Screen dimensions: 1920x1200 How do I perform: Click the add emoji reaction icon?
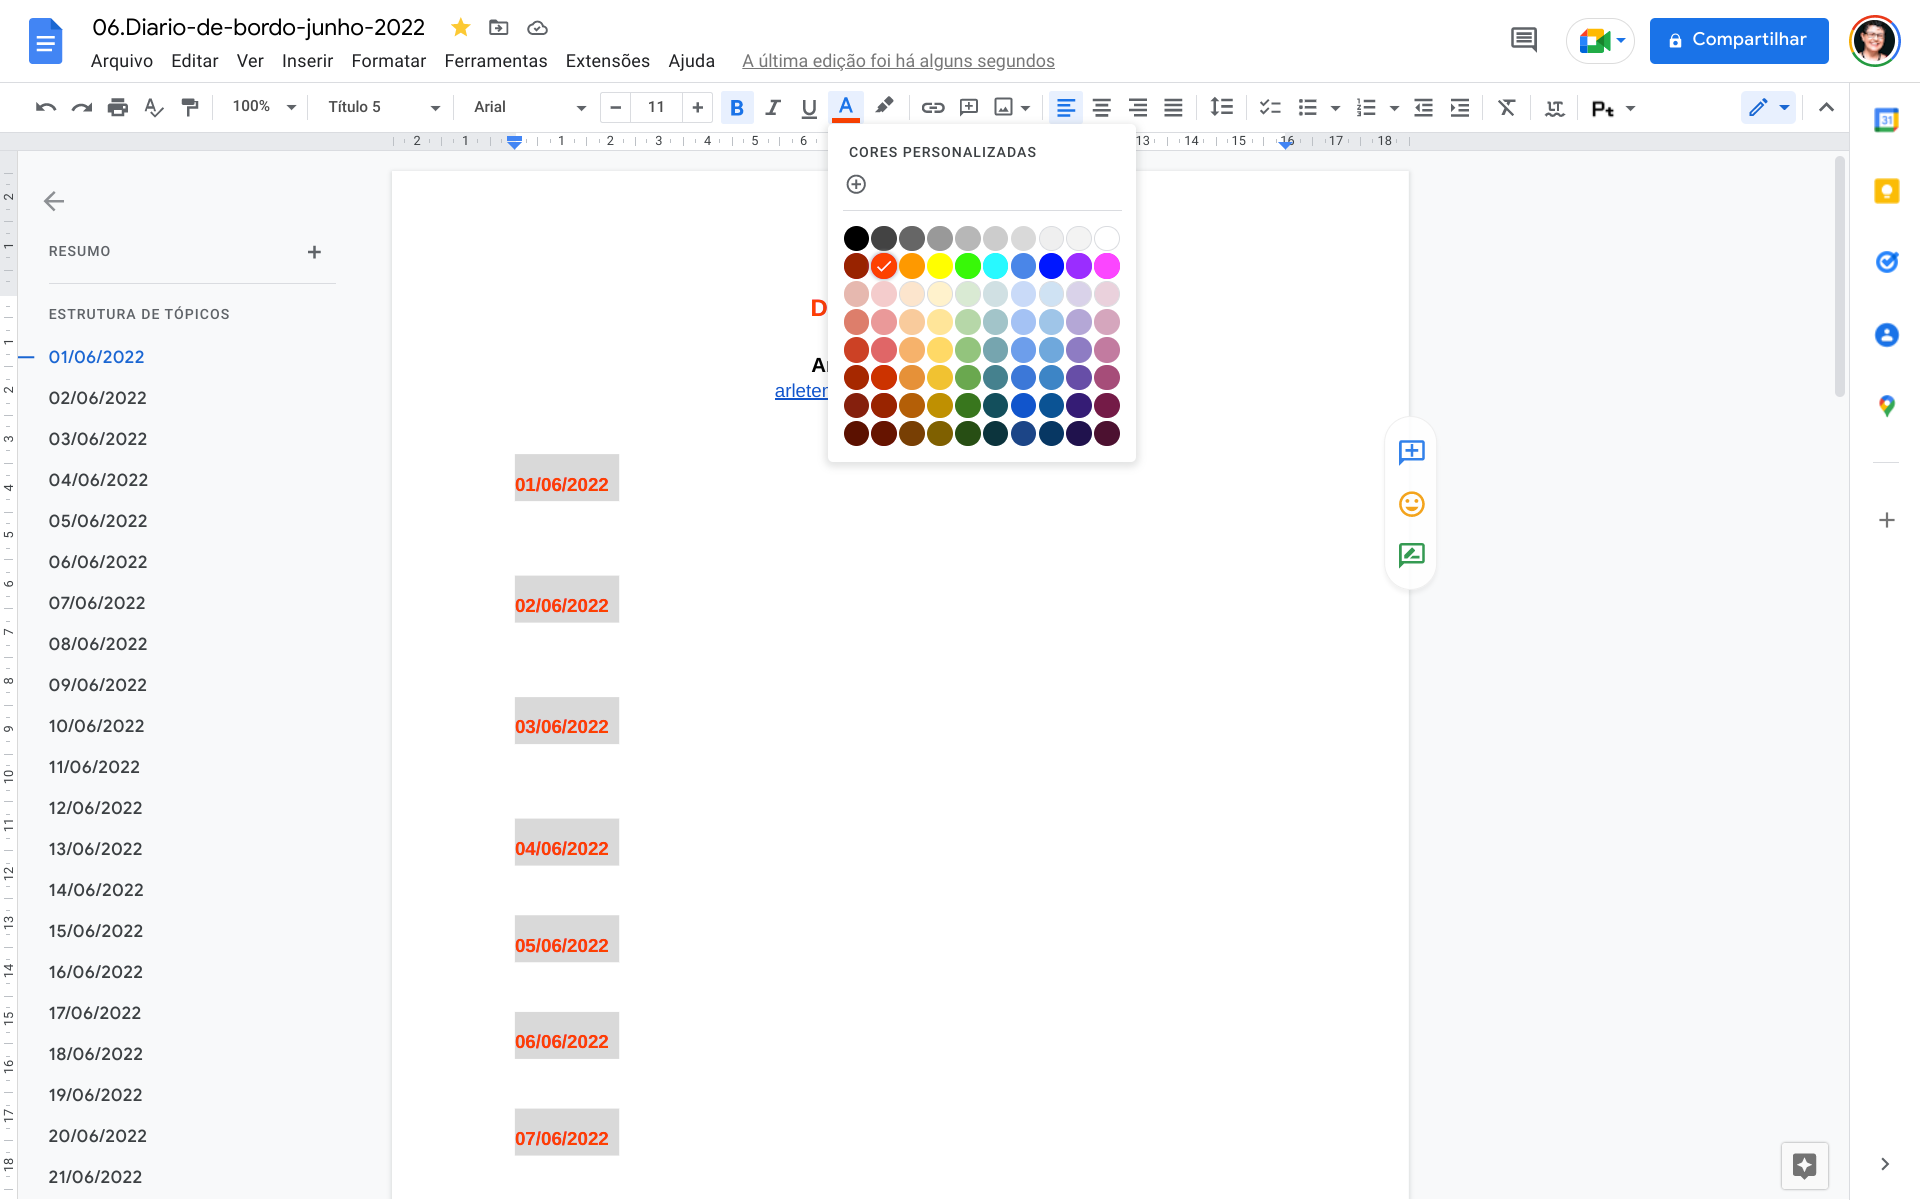pyautogui.click(x=1411, y=504)
